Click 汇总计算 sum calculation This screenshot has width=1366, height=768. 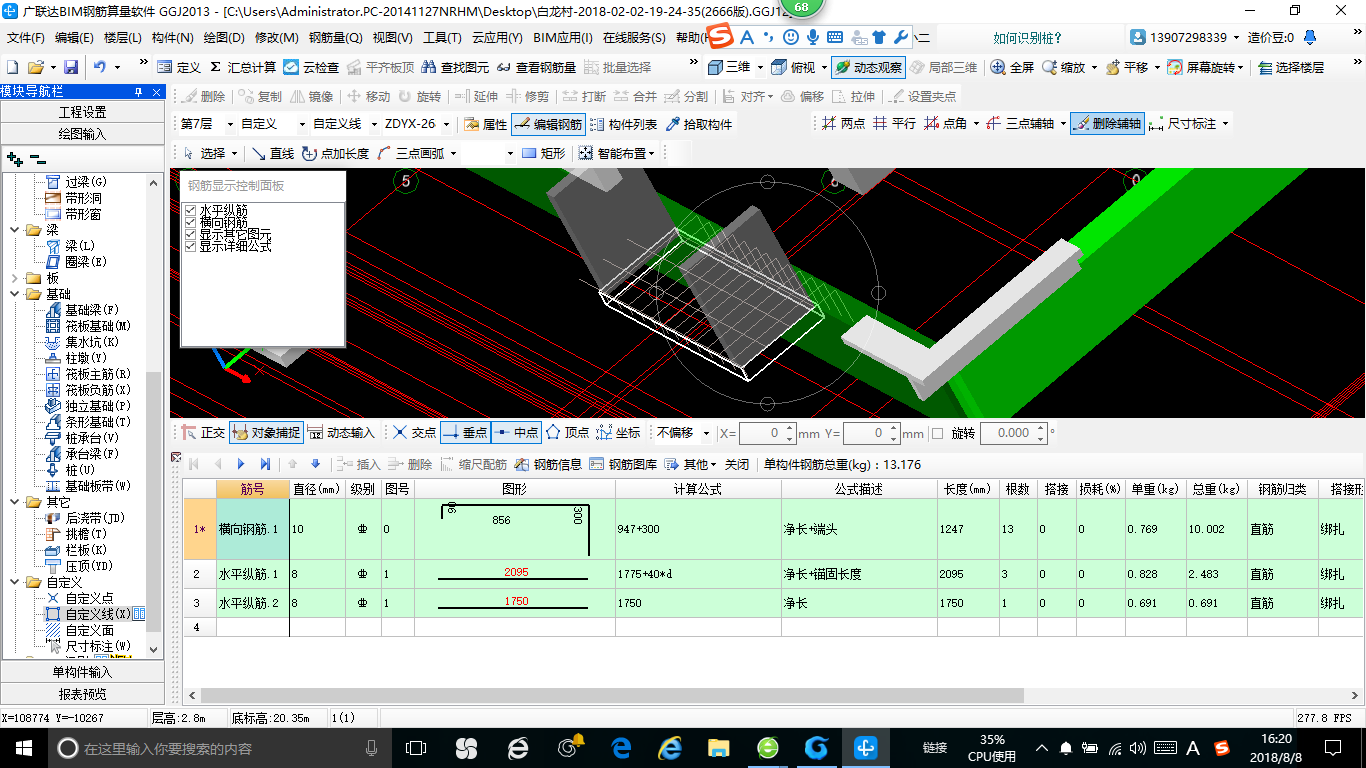[x=242, y=67]
